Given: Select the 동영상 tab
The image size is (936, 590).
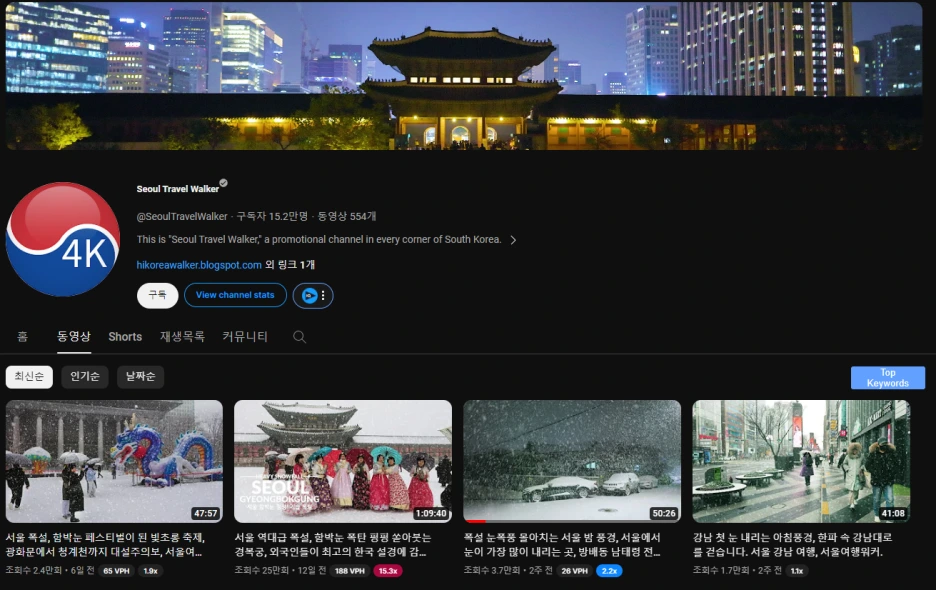Looking at the screenshot, I should click(73, 336).
